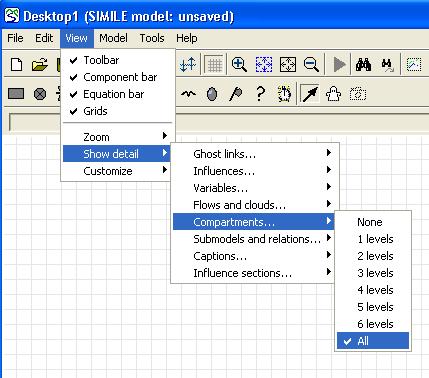Screen dimensions: 429x378
Task: Select the gray oval component tool
Action: tap(212, 94)
